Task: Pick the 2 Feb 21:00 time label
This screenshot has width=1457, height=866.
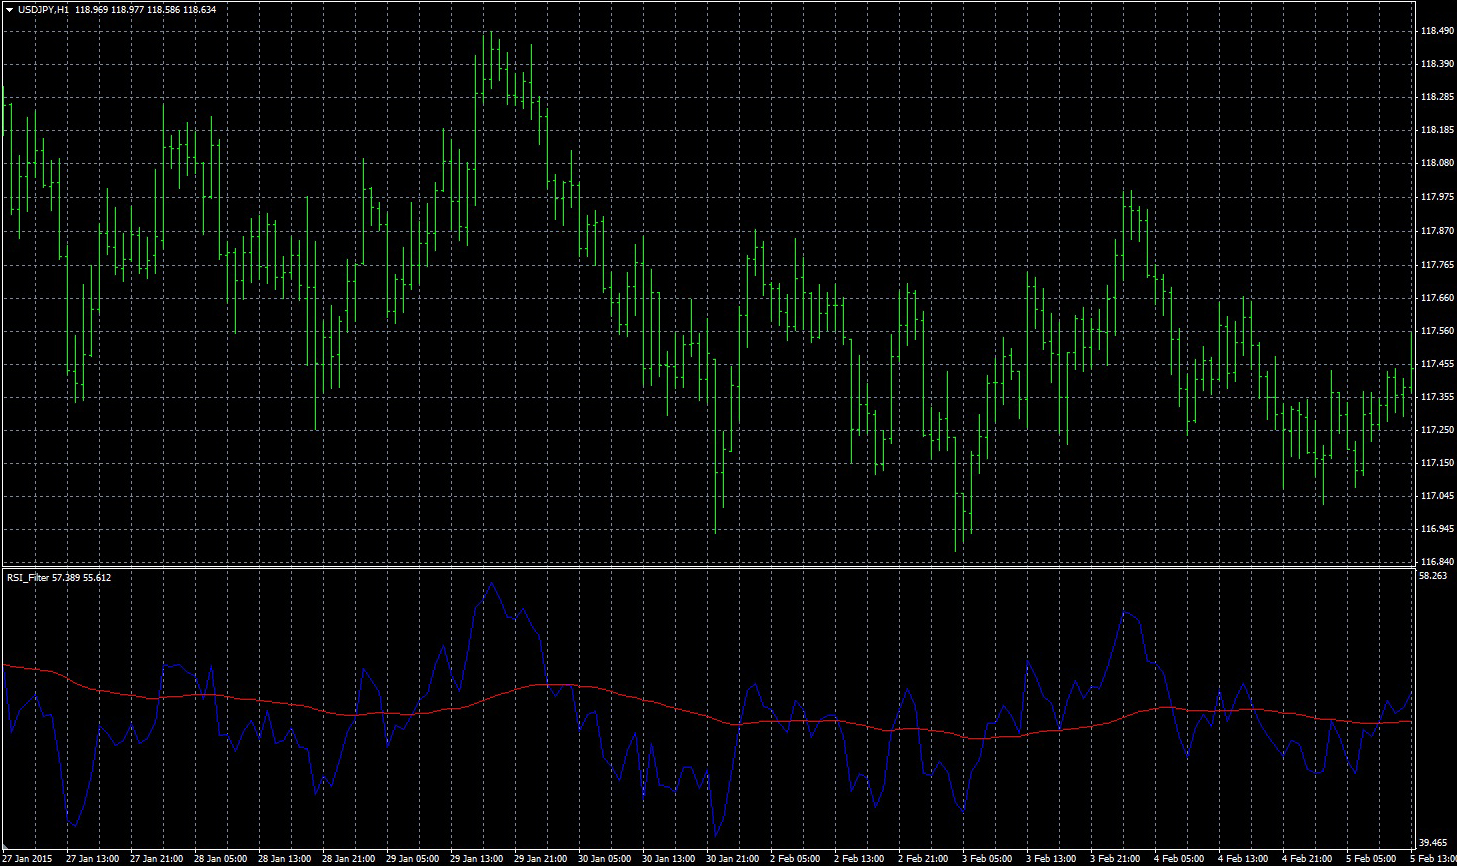Action: pos(923,859)
